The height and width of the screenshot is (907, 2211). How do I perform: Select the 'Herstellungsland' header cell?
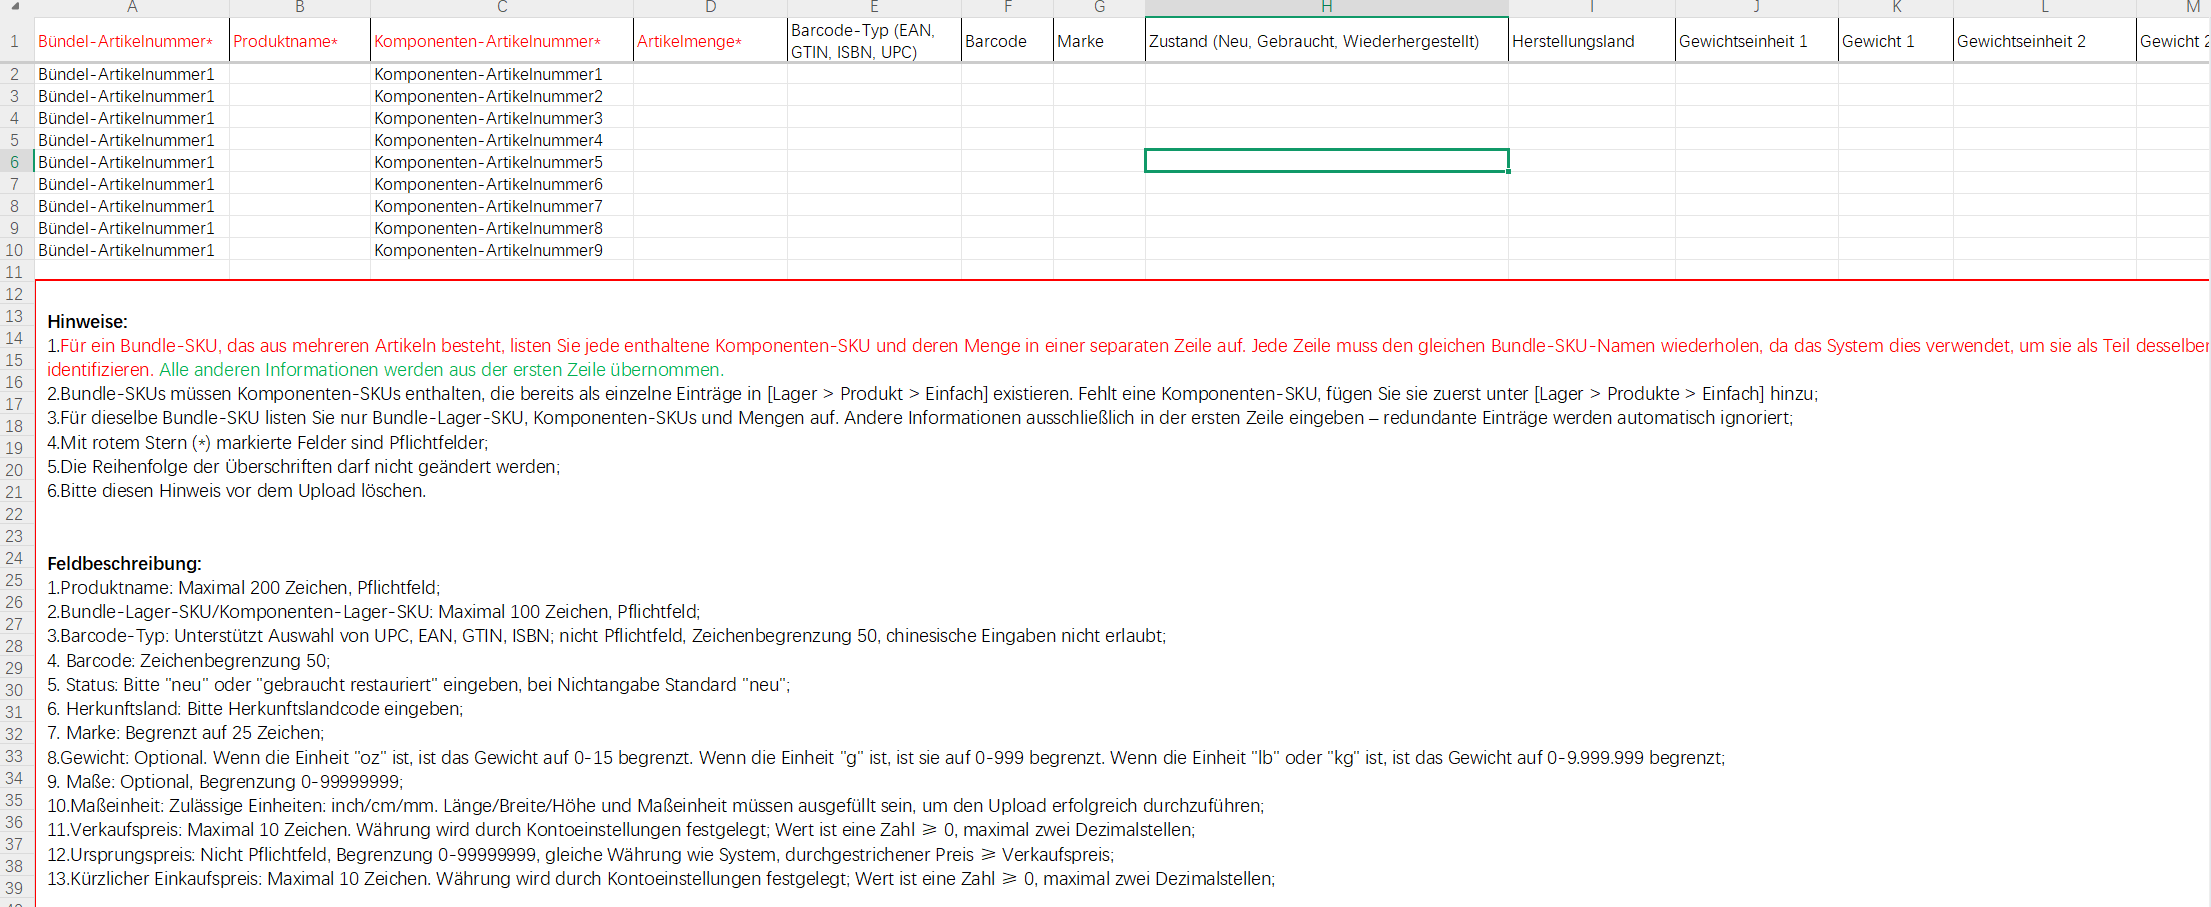coord(1591,41)
